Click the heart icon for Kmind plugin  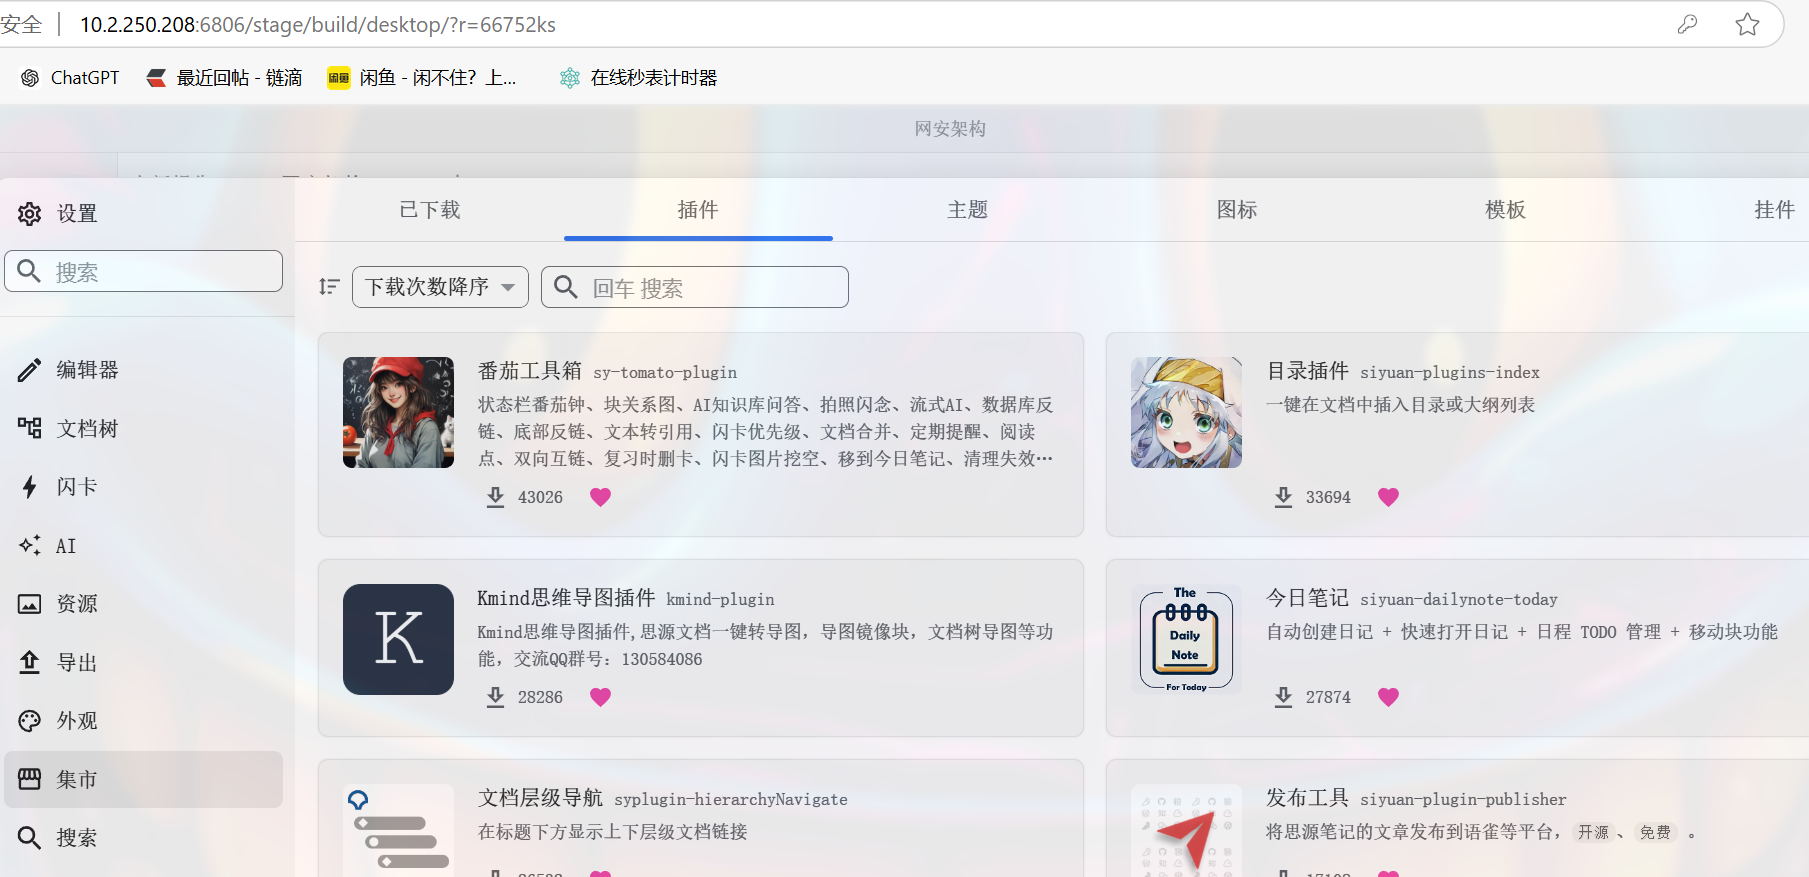[x=600, y=697]
